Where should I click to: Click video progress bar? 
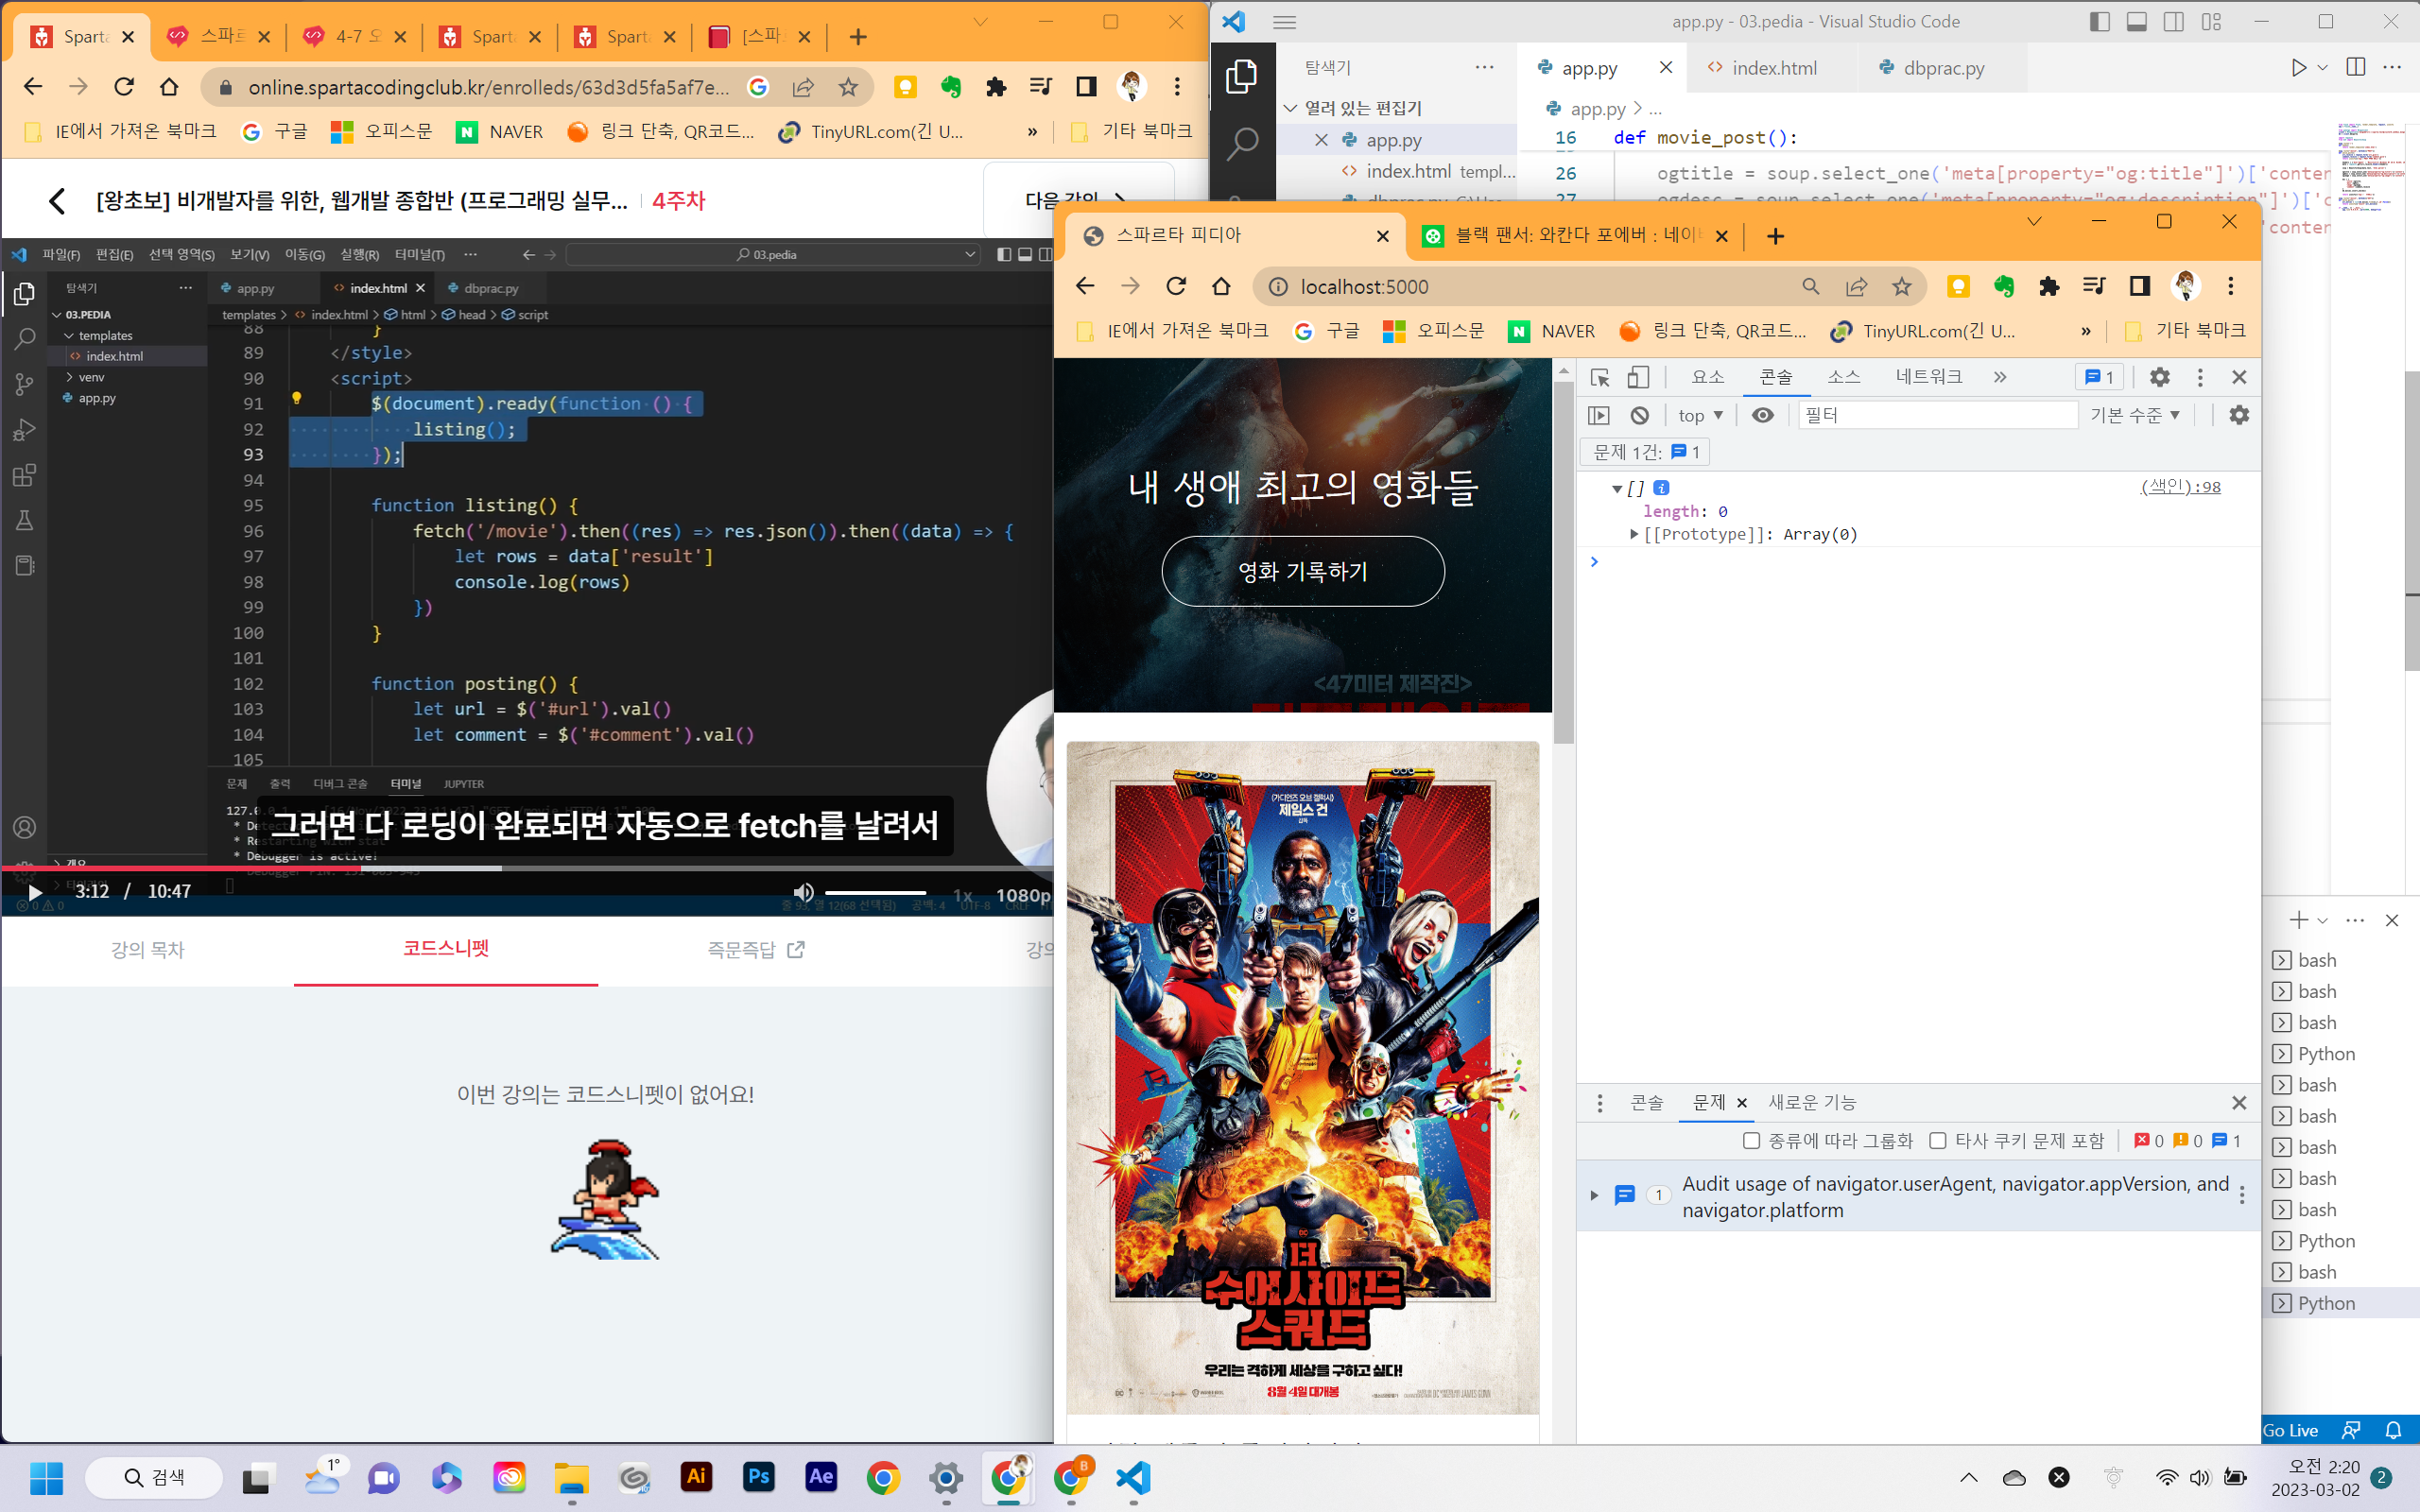click(x=527, y=868)
